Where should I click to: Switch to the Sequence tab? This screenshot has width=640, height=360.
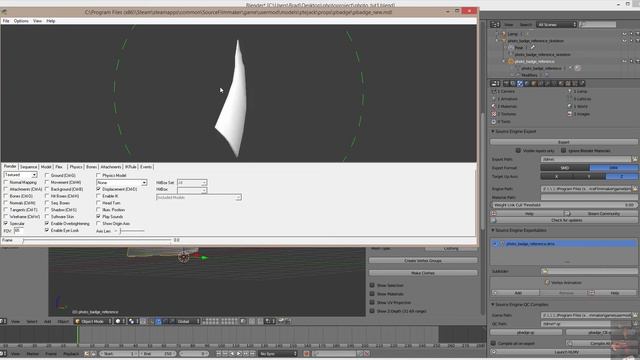(x=29, y=167)
